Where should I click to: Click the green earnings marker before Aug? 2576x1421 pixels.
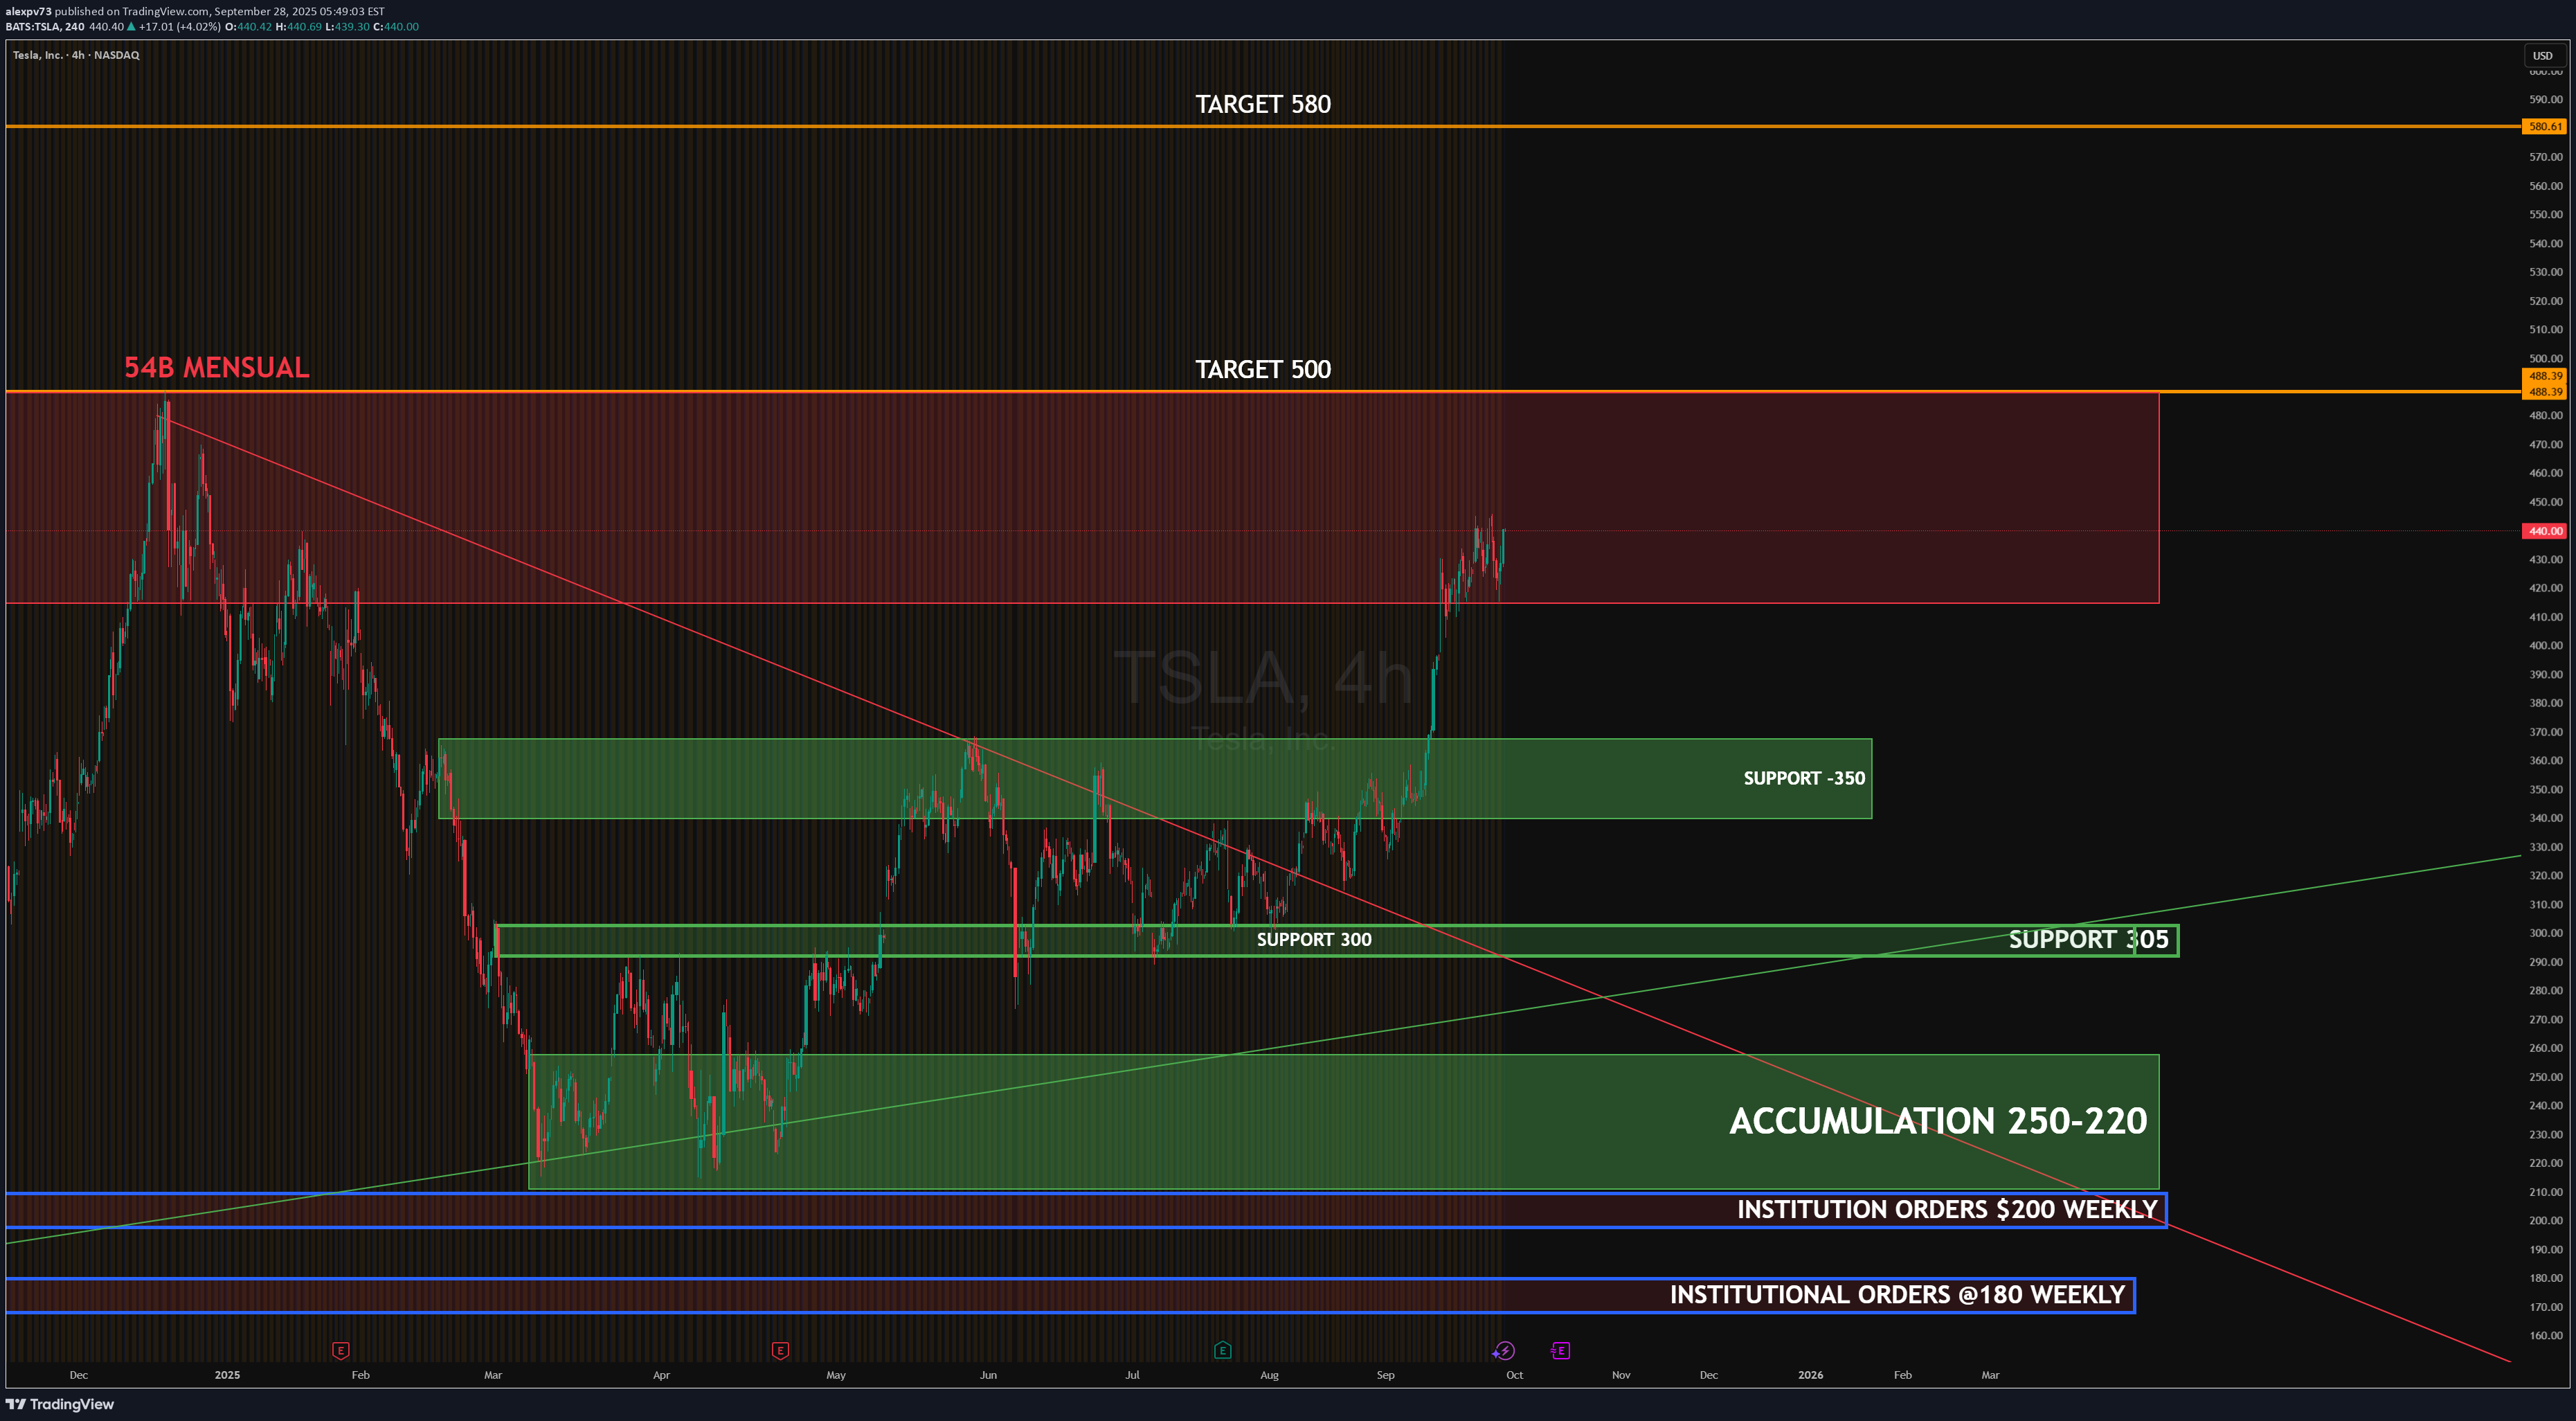(x=1222, y=1350)
